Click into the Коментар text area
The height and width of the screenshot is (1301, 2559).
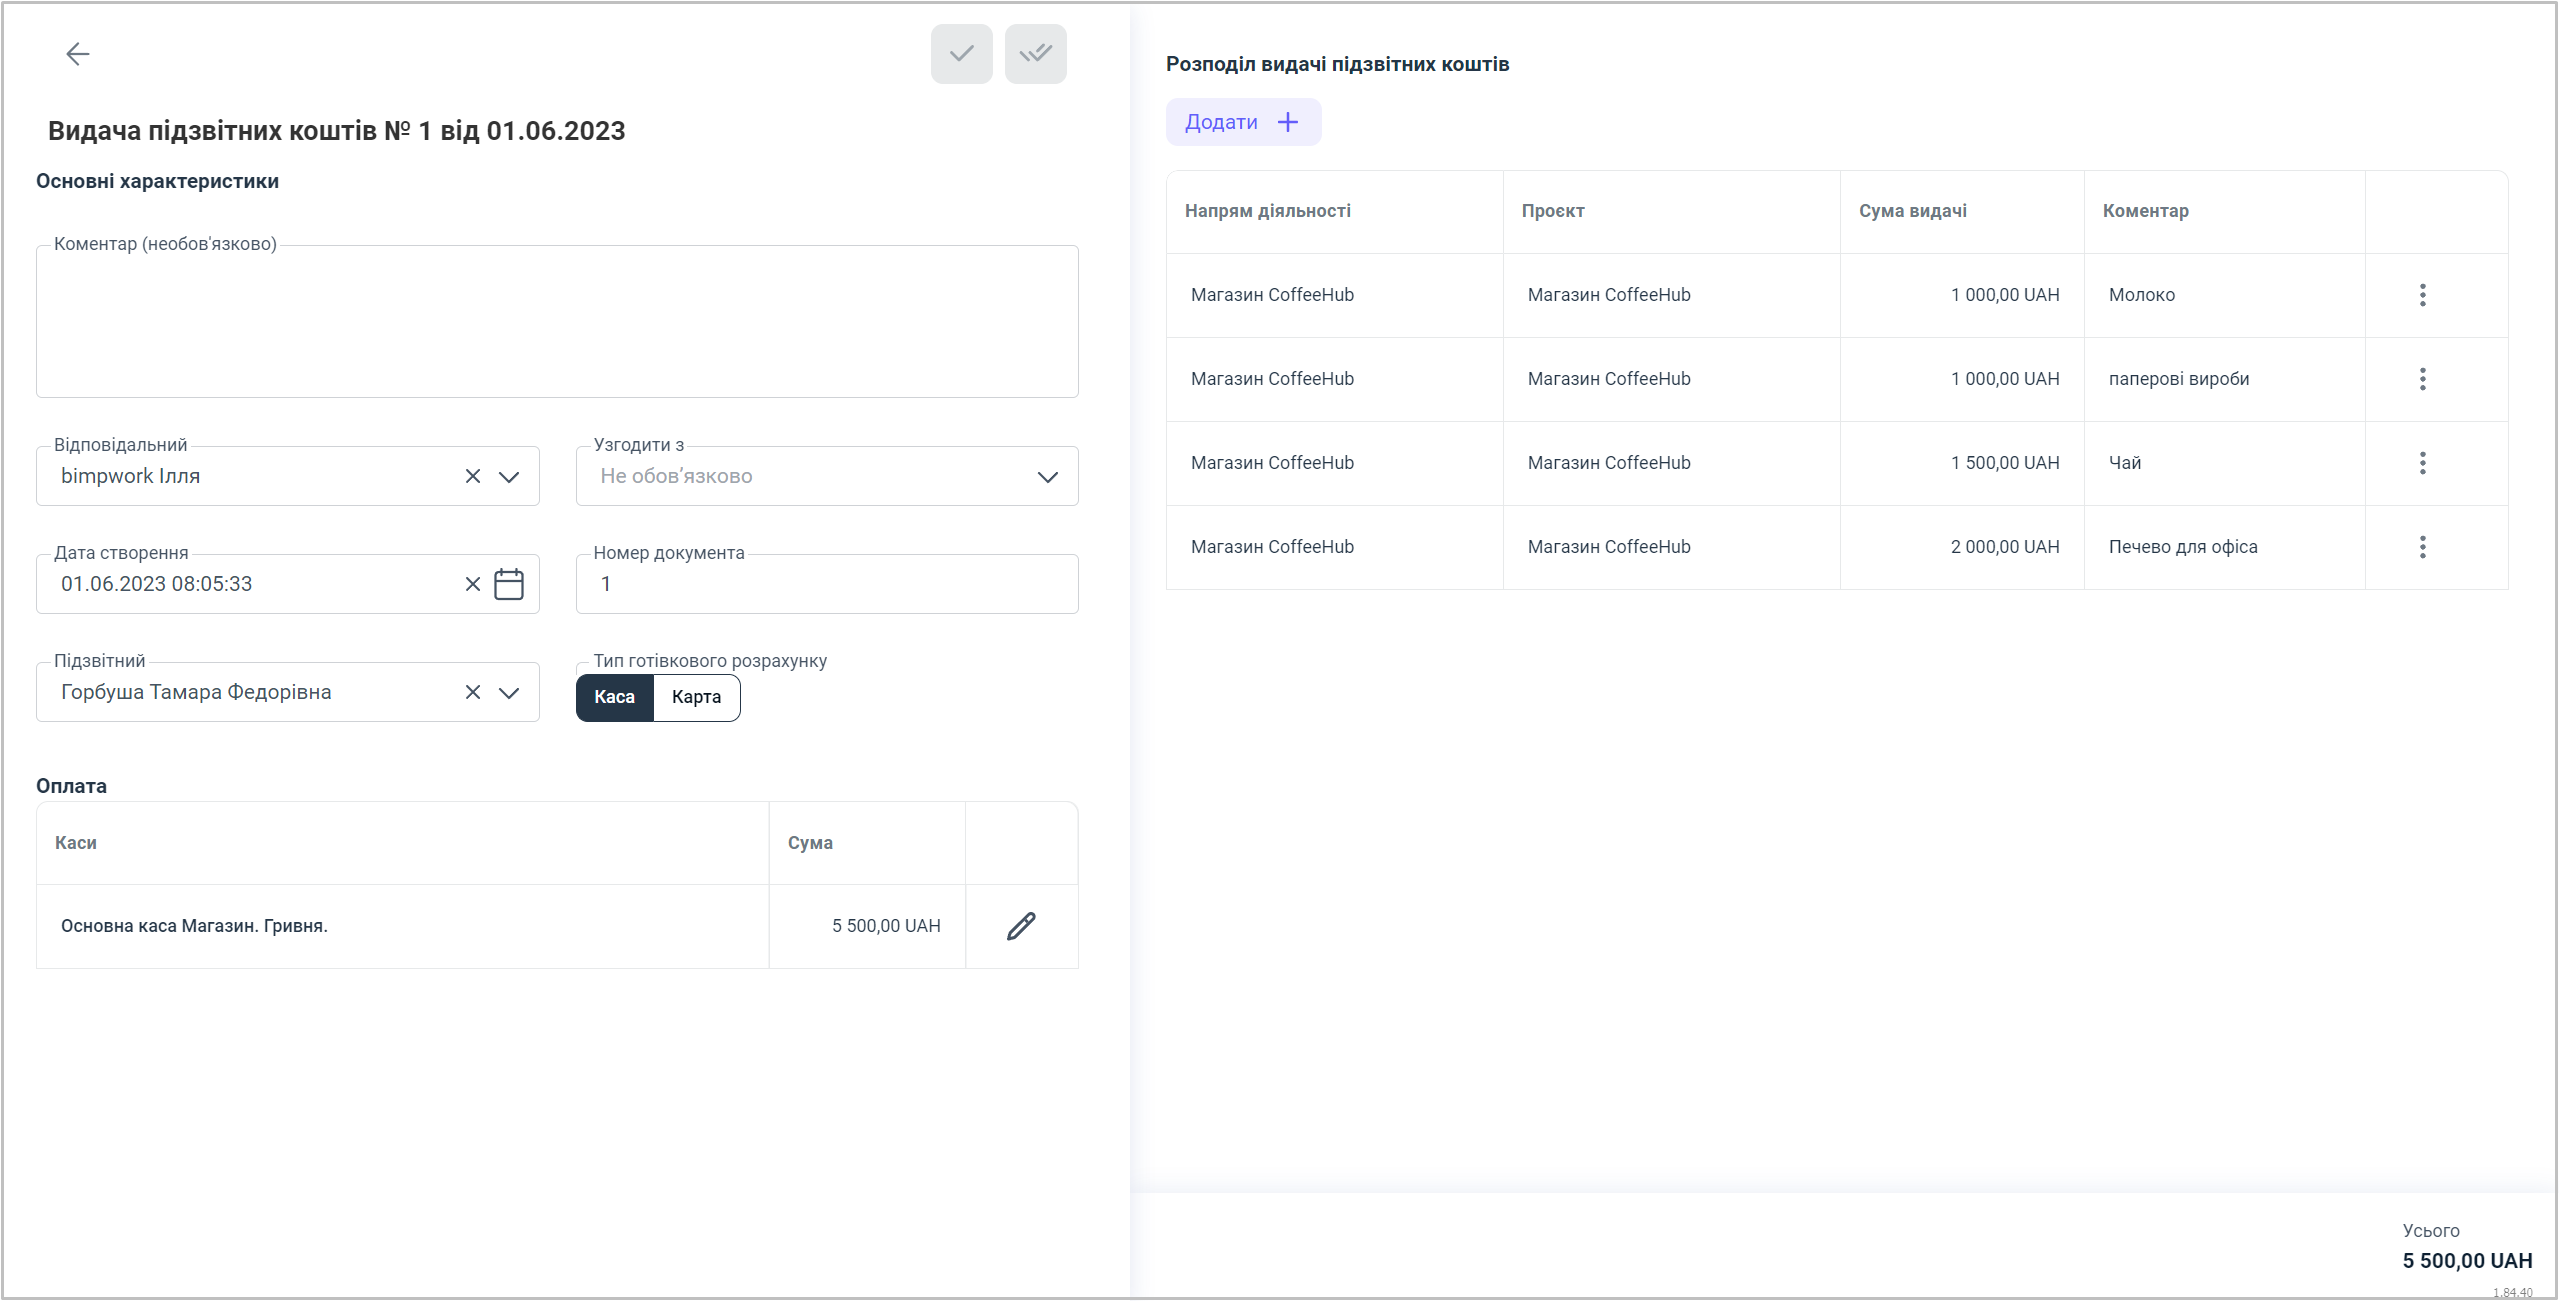556,322
